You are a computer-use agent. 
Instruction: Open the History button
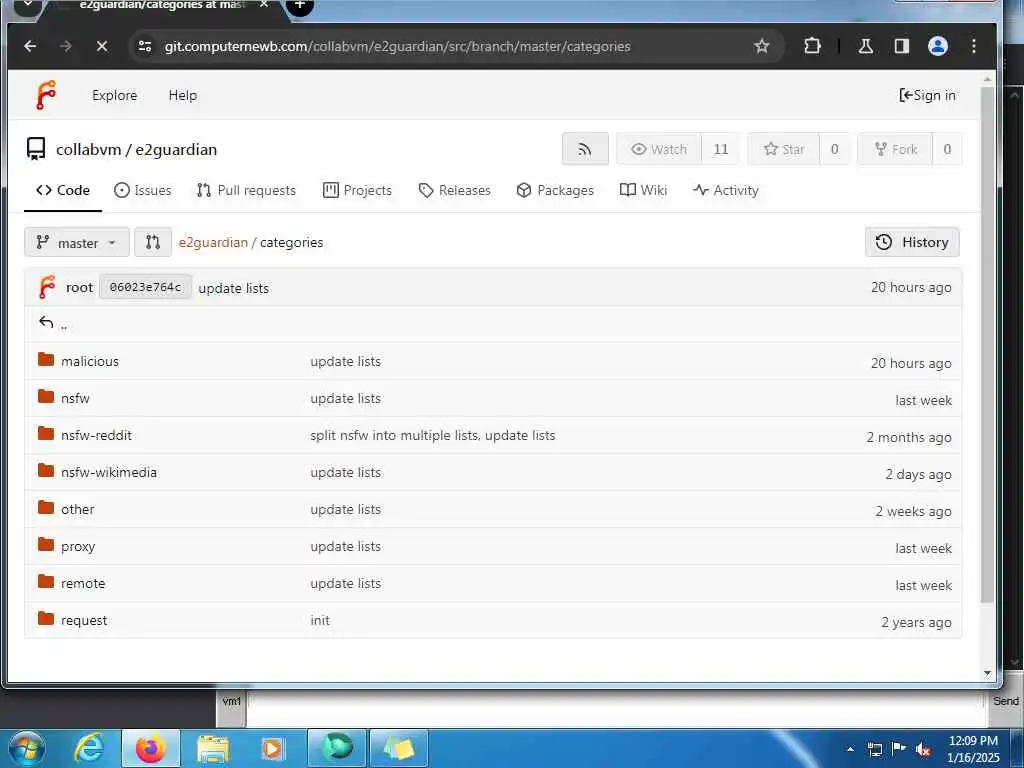pyautogui.click(x=912, y=242)
